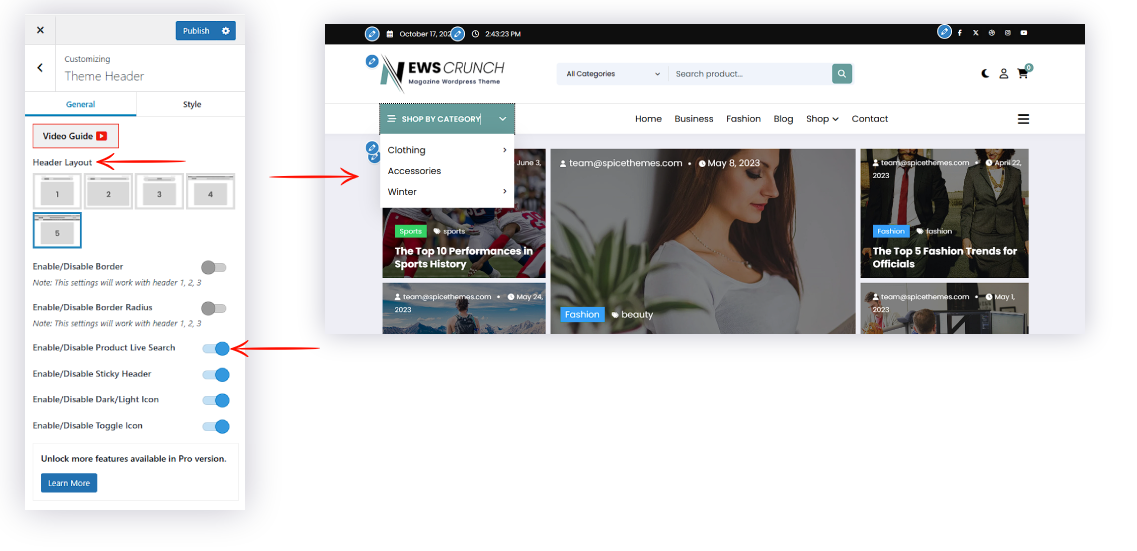Image resolution: width=1137 pixels, height=551 pixels.
Task: Open the shopping cart icon
Action: (1022, 73)
